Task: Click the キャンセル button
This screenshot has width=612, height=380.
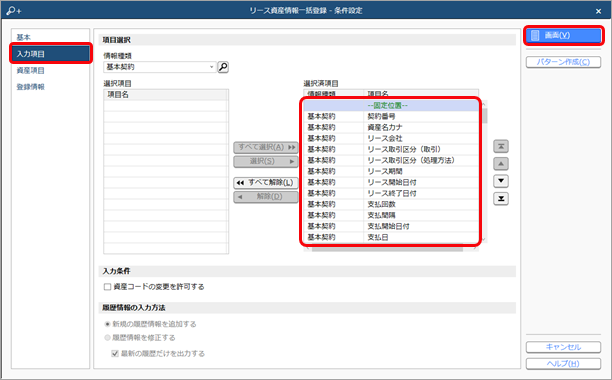Action: click(563, 347)
